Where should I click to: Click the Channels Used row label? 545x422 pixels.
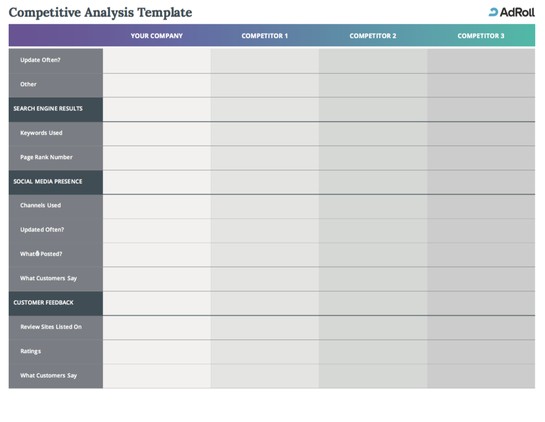pyautogui.click(x=40, y=205)
